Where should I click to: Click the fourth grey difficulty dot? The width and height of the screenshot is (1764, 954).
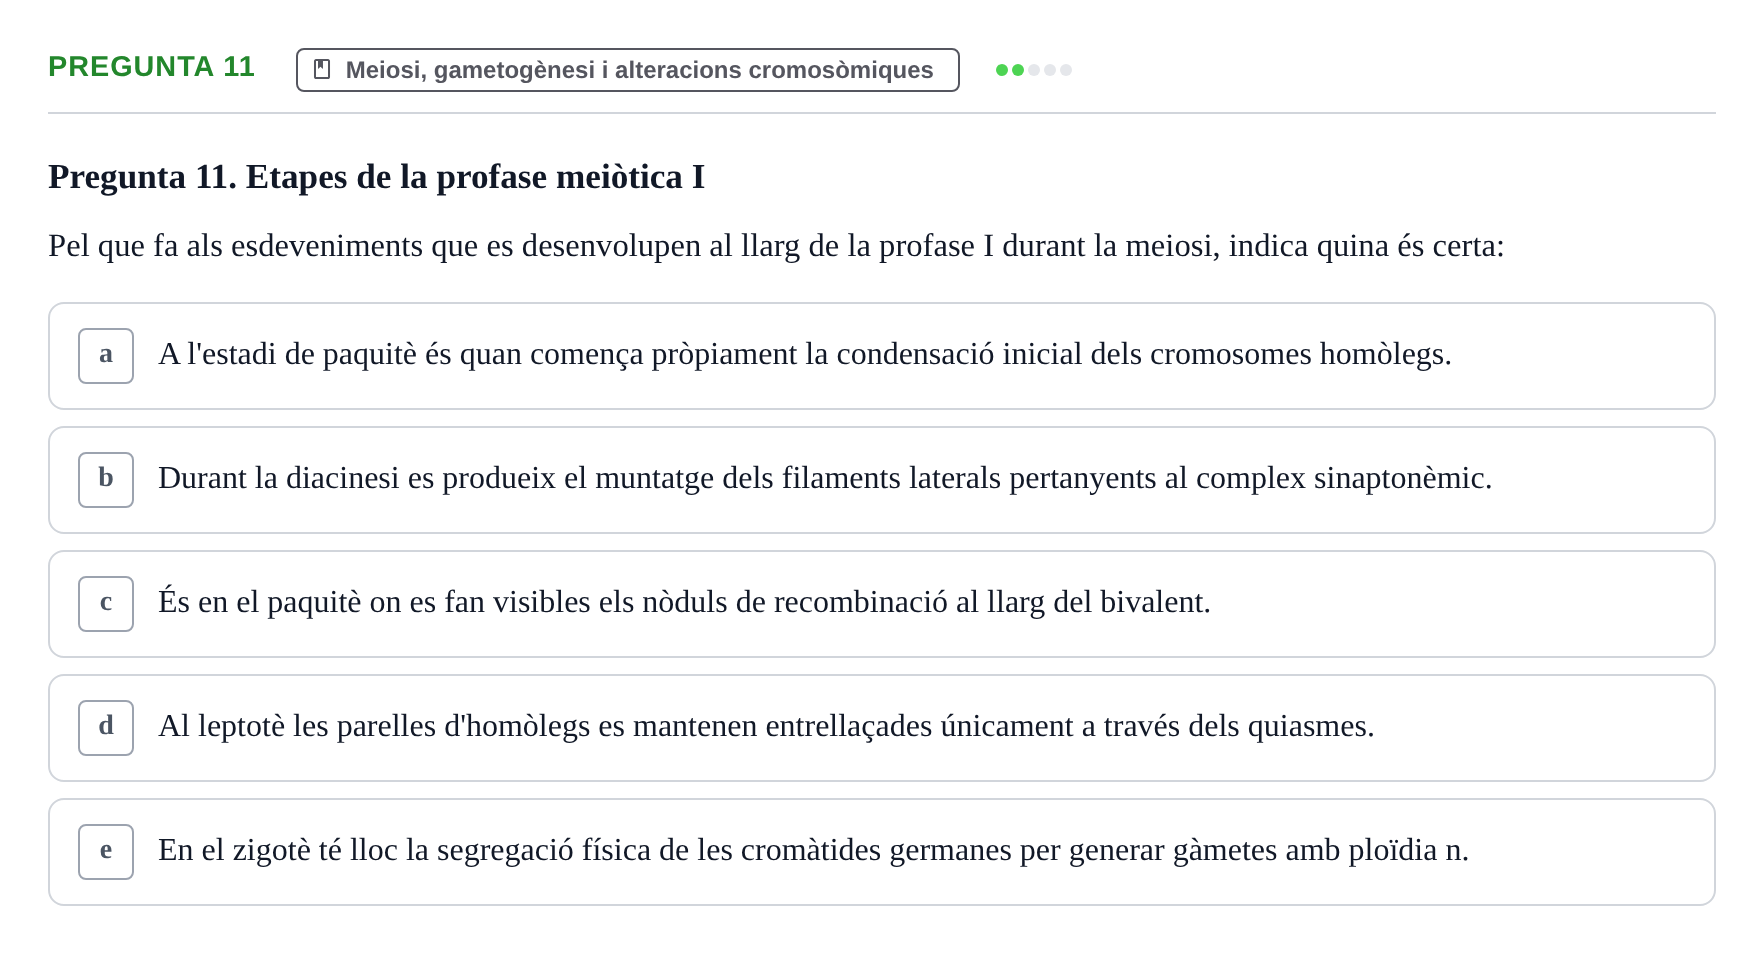(1050, 70)
